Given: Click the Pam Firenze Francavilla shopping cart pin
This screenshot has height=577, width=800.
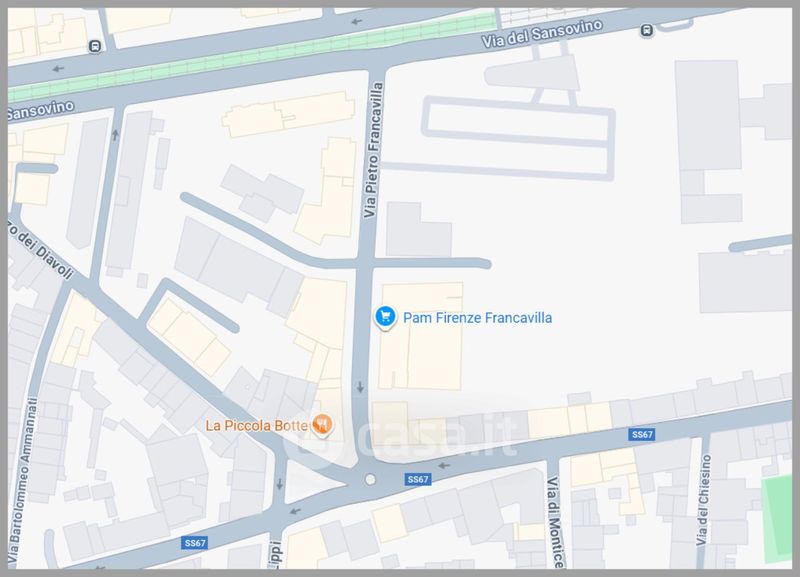Looking at the screenshot, I should pos(385,318).
